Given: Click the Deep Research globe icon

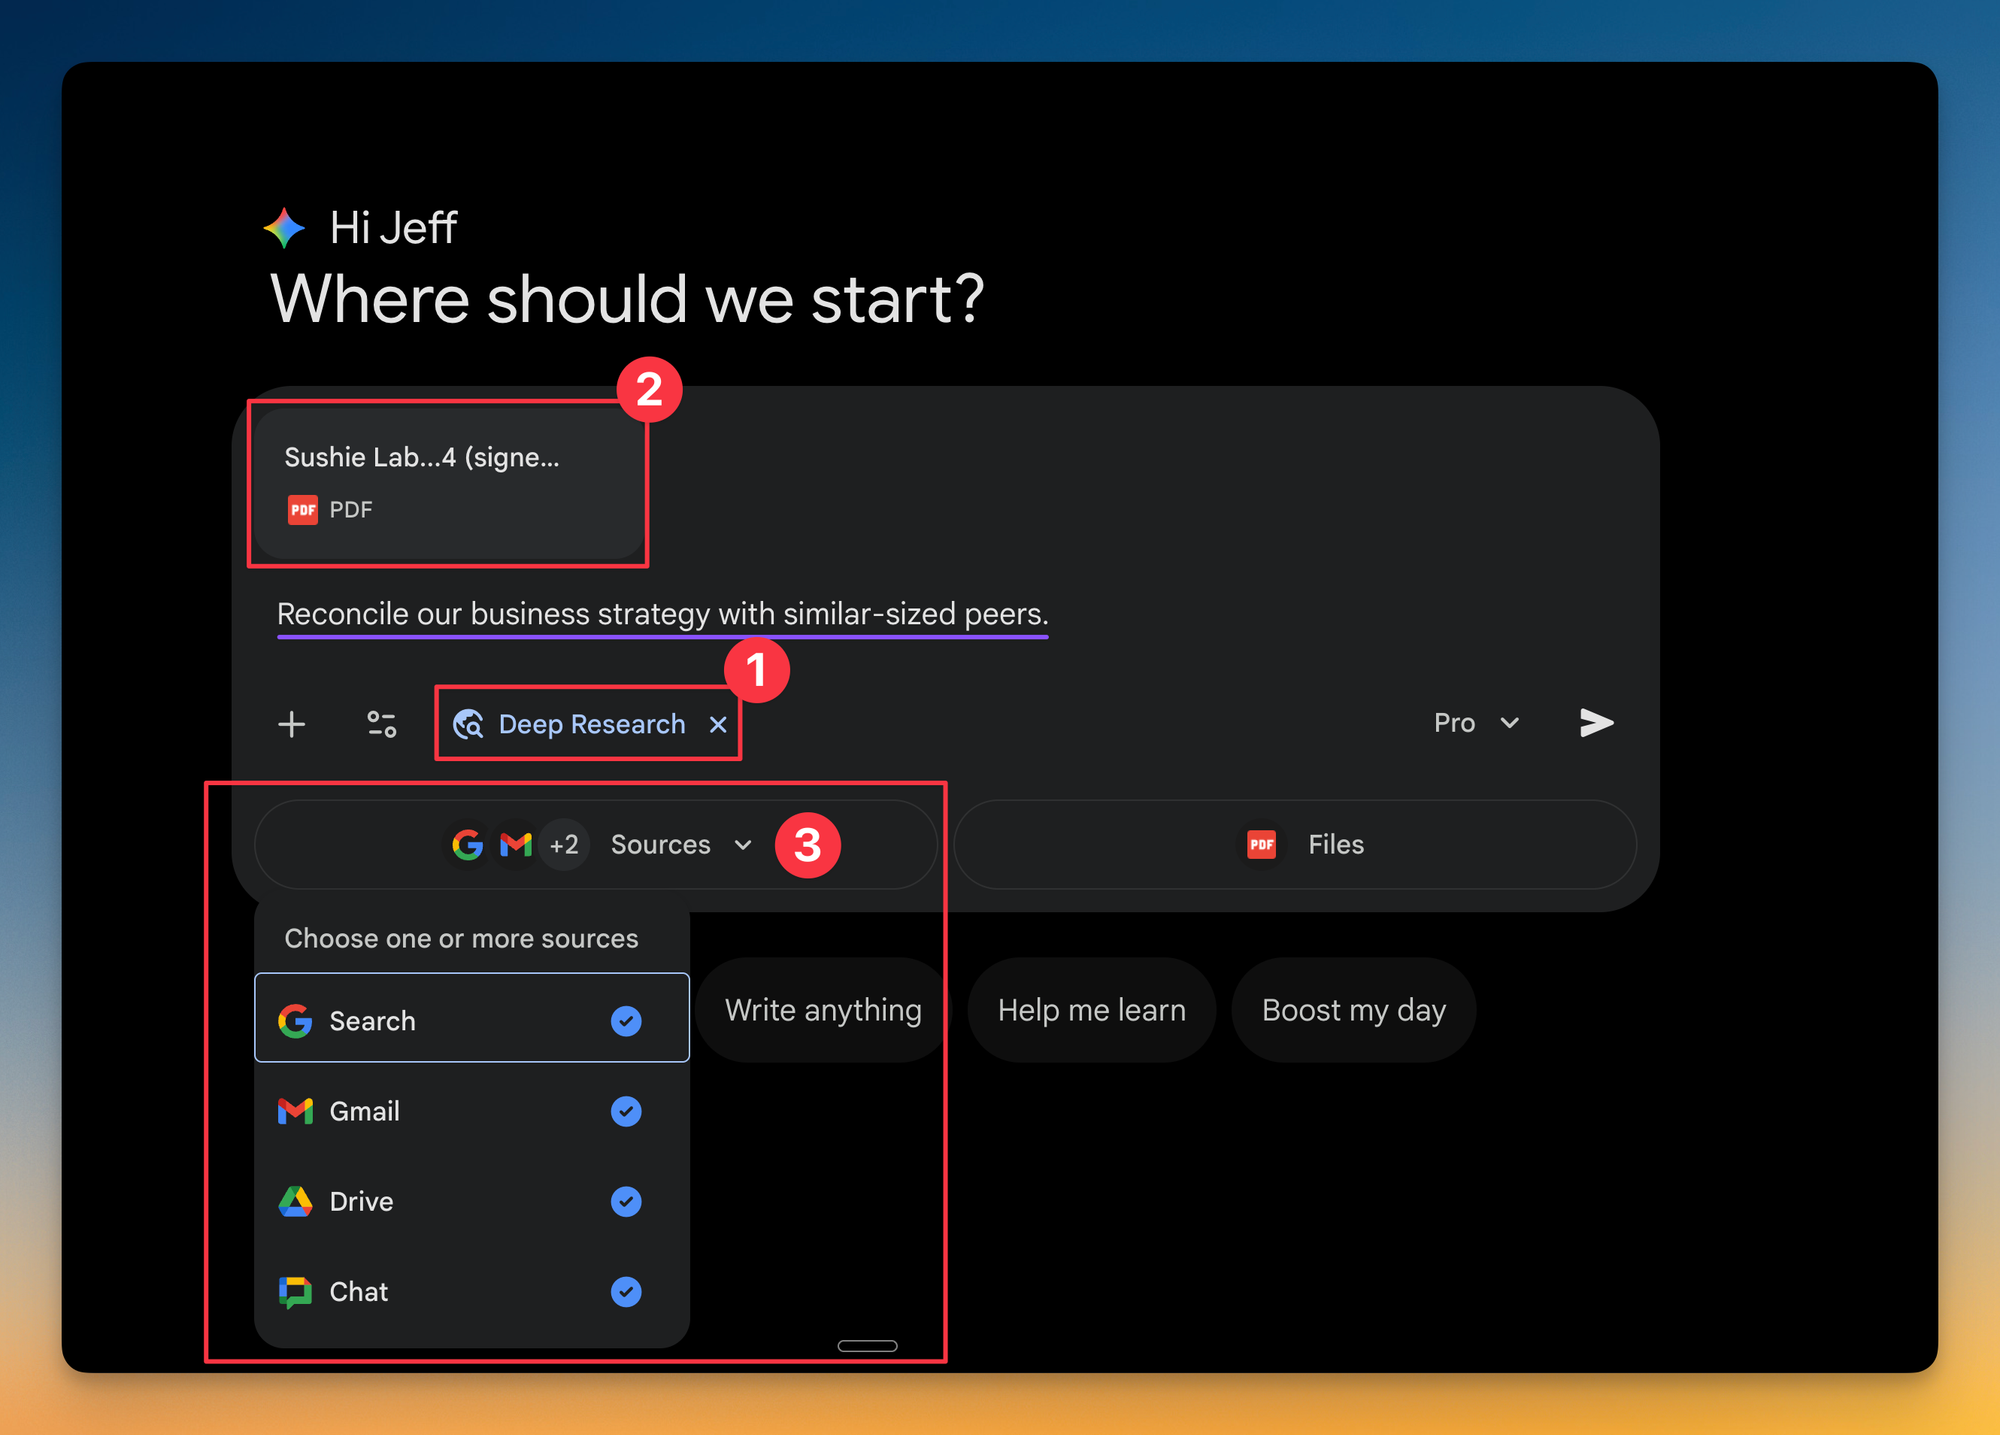Looking at the screenshot, I should (x=468, y=724).
